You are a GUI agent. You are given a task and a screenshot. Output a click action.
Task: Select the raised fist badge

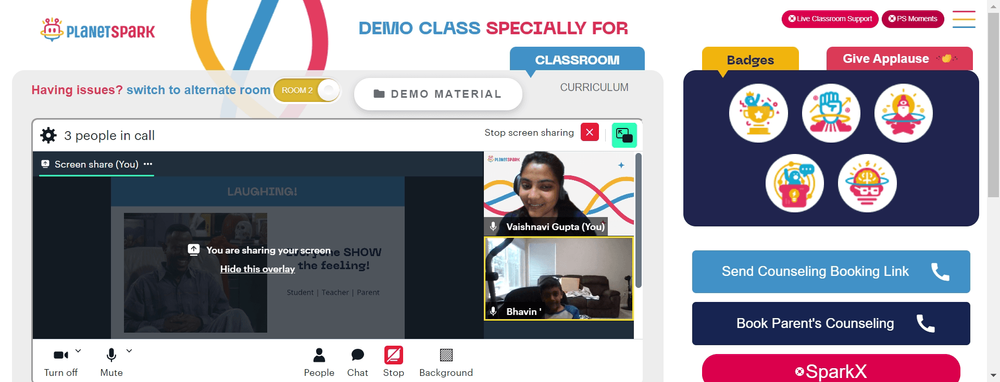click(x=831, y=114)
